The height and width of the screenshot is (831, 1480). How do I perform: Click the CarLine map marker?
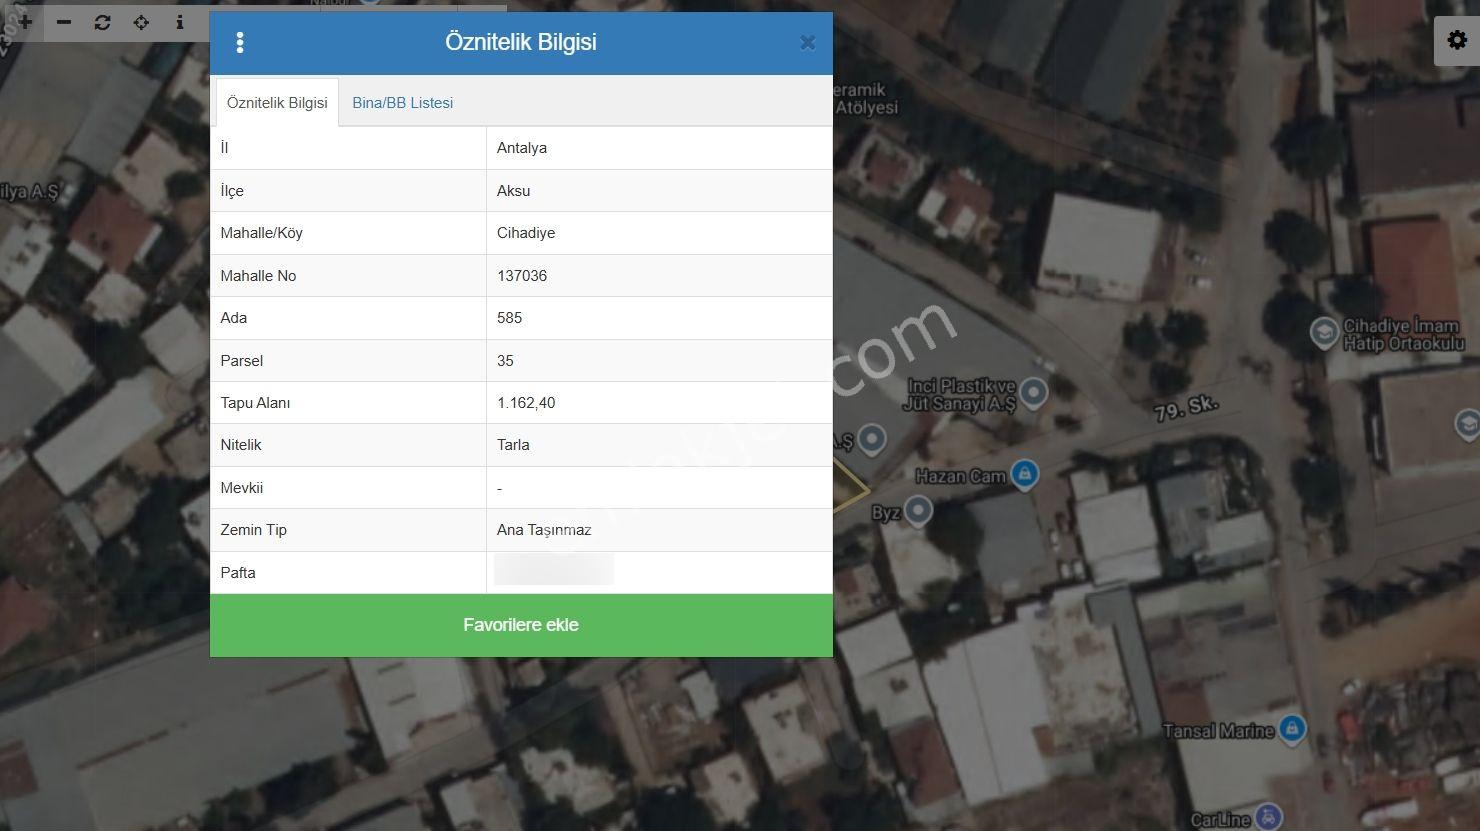click(1268, 818)
